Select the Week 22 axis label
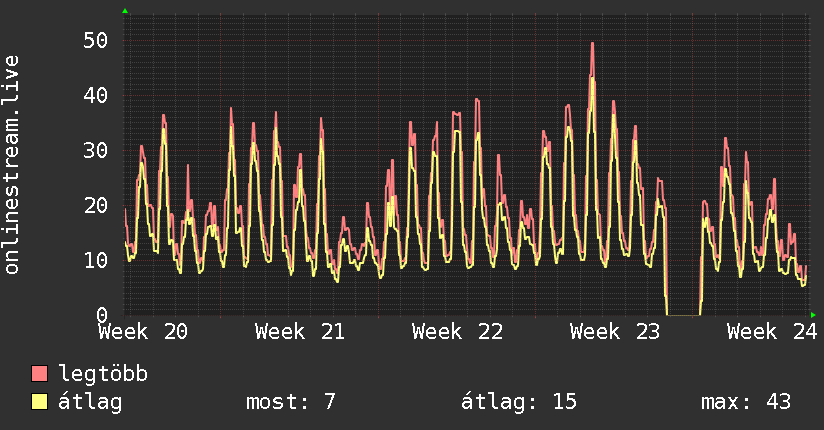Screen dimensions: 824x430 tap(457, 332)
